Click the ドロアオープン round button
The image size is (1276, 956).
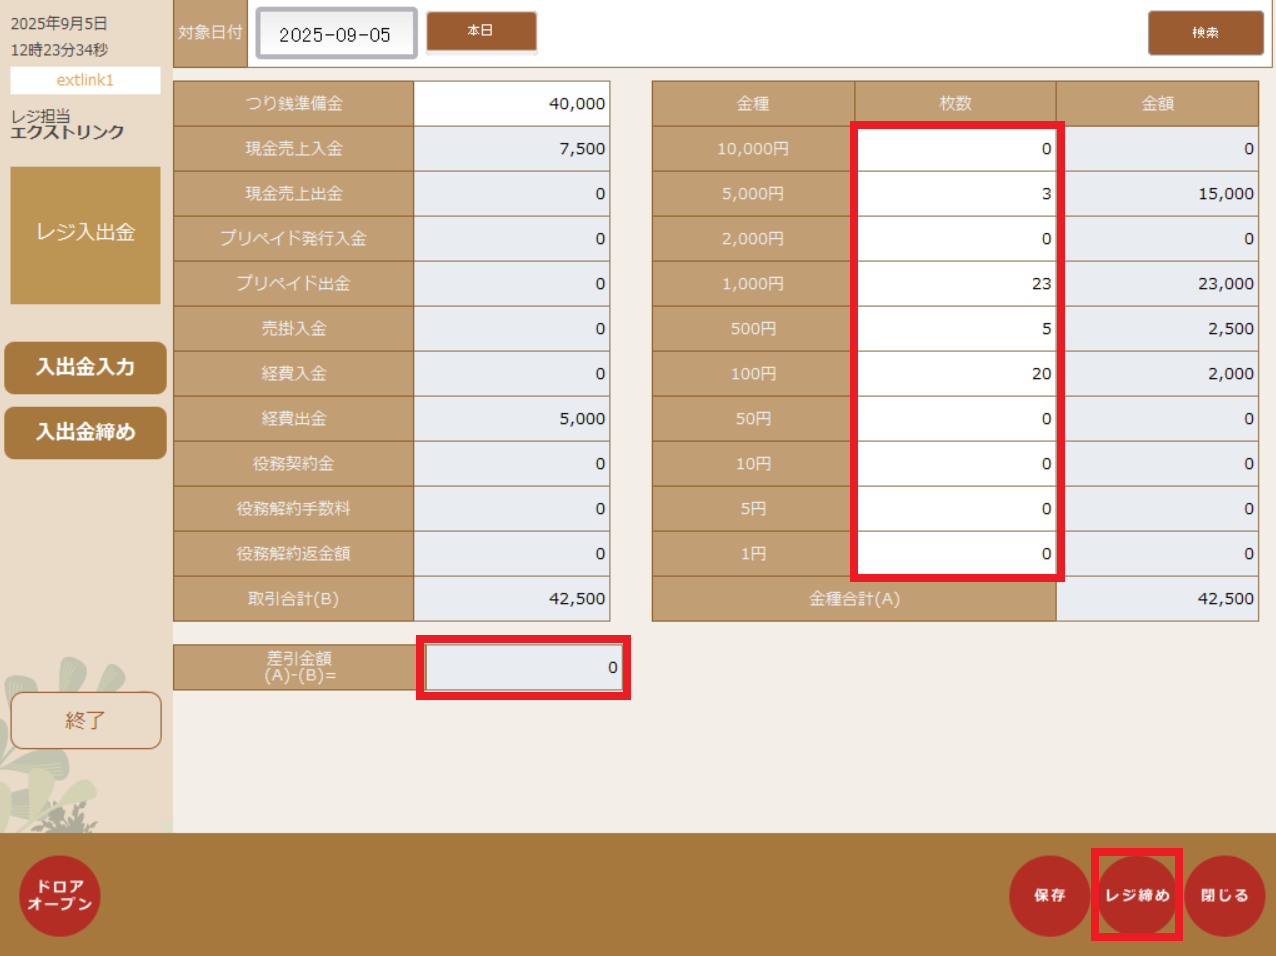(60, 895)
